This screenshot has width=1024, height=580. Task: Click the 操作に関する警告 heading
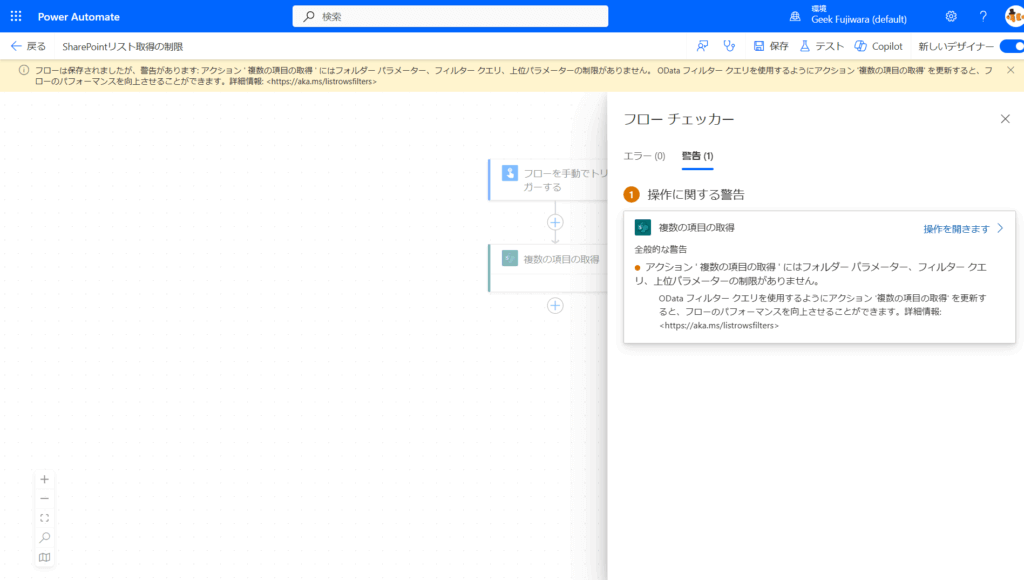[696, 195]
